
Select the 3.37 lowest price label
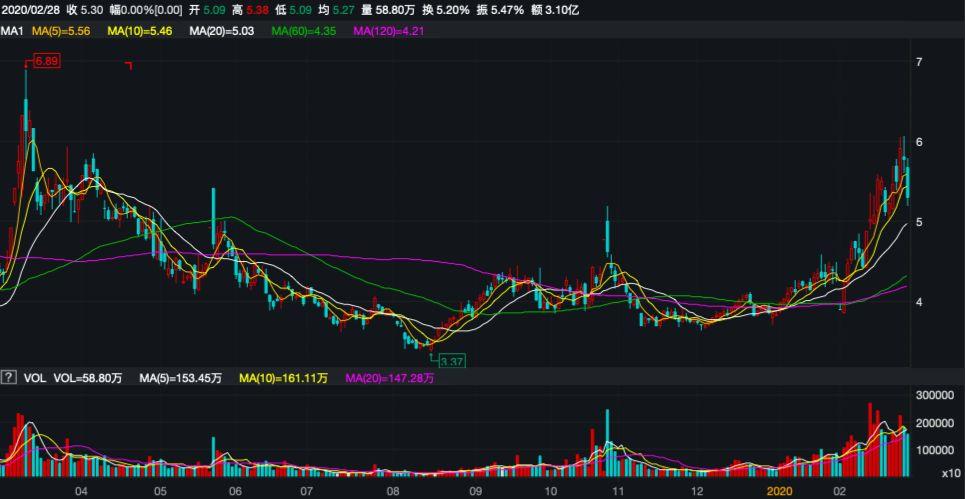(x=452, y=360)
